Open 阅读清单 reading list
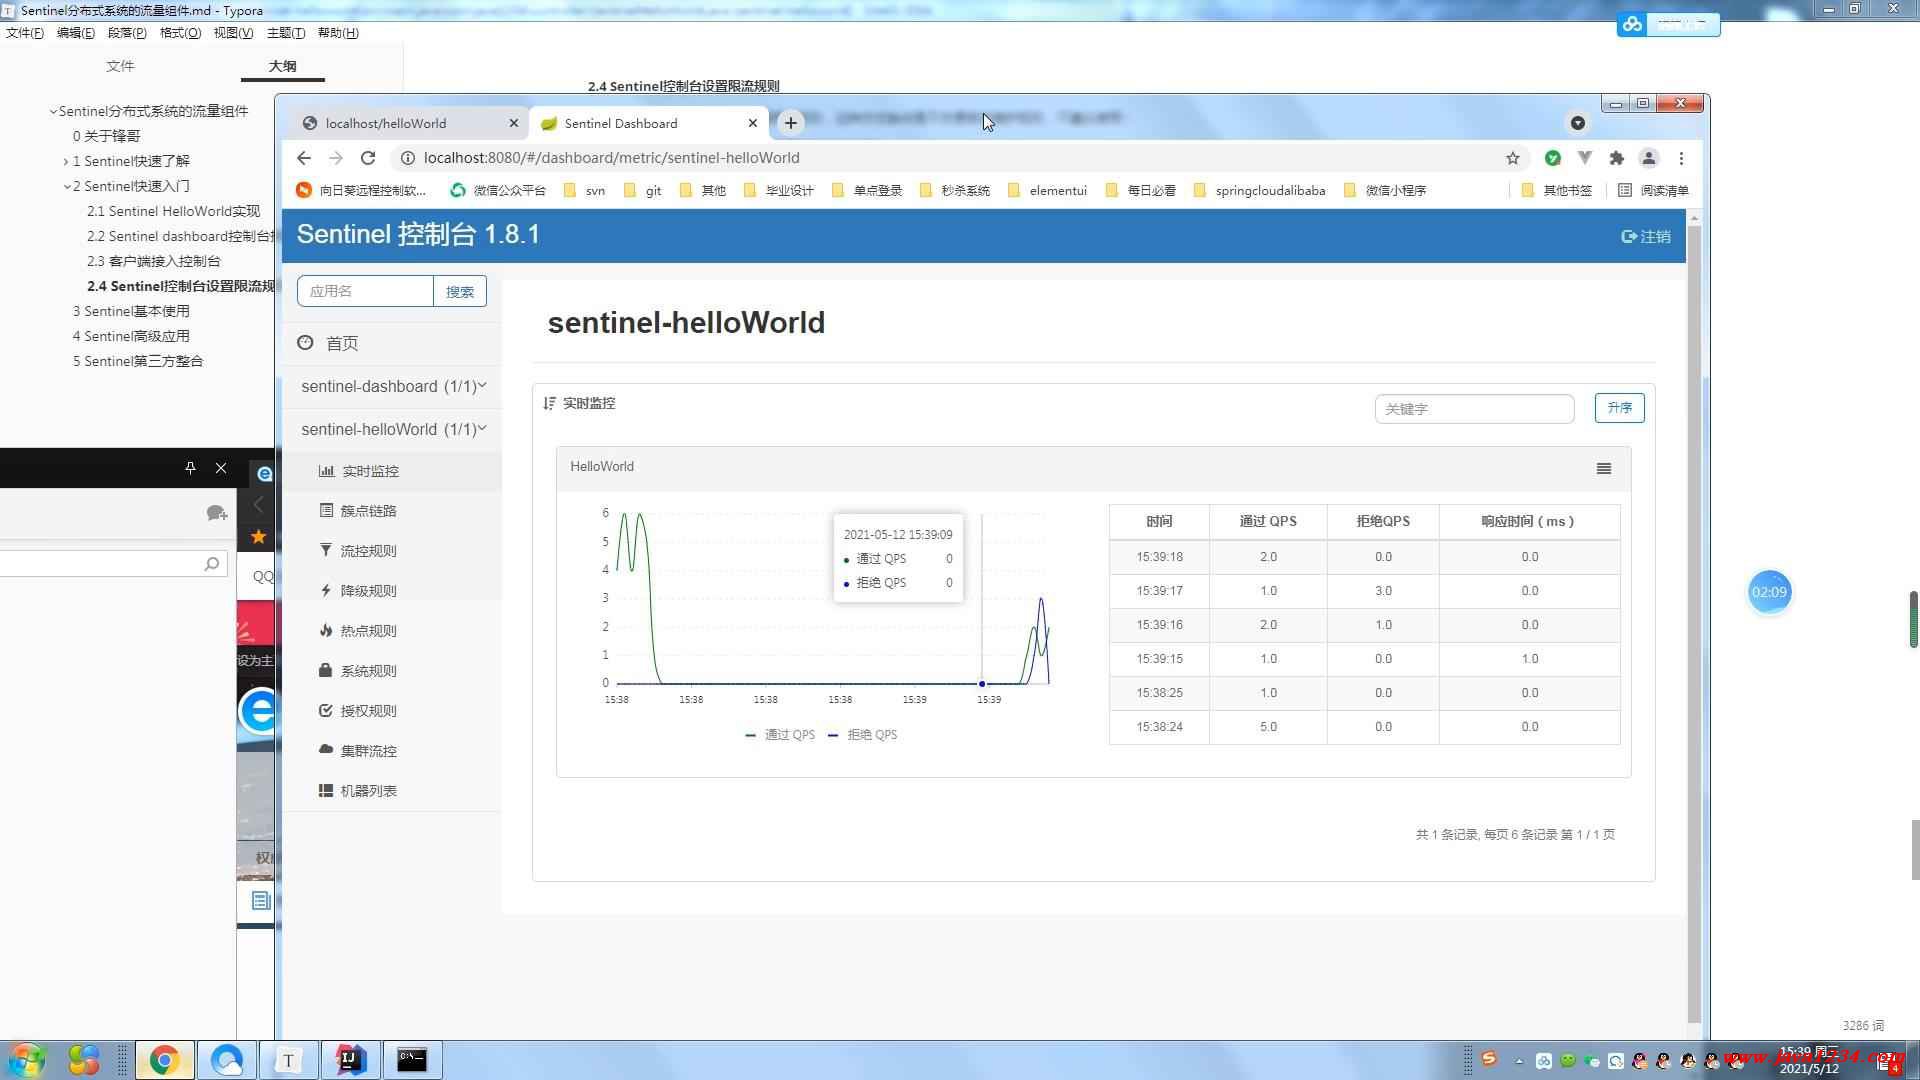The width and height of the screenshot is (1920, 1080). coord(1653,190)
